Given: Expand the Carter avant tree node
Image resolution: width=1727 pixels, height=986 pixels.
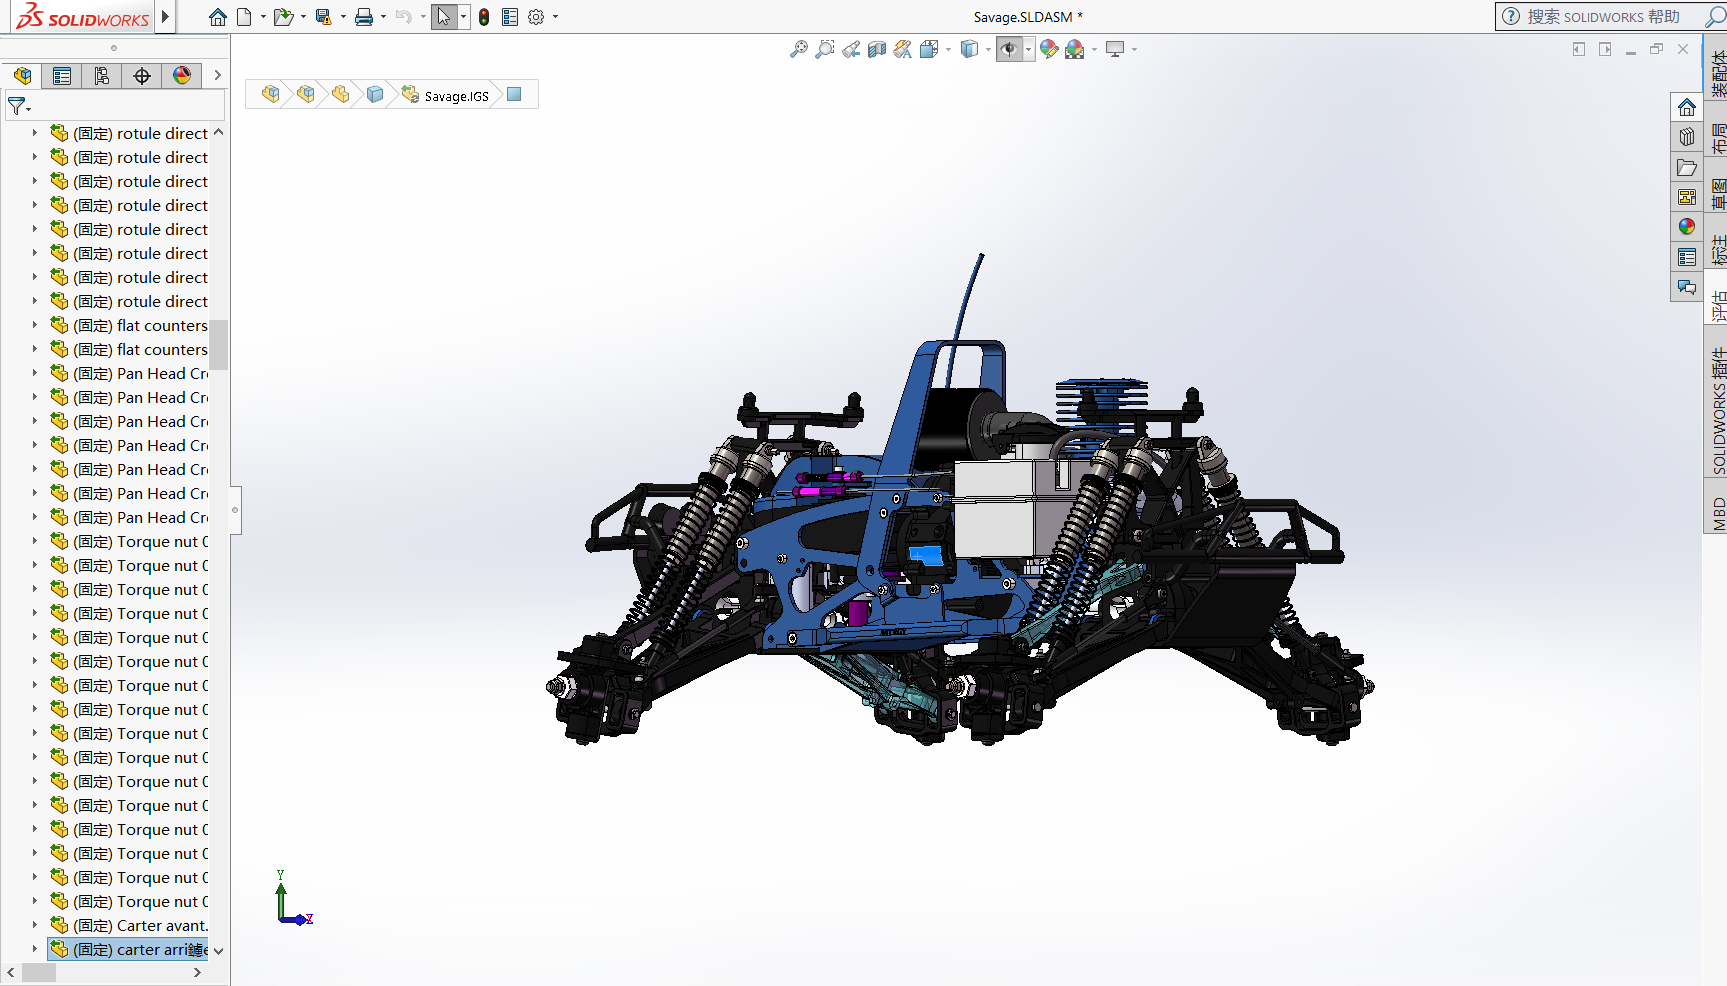Looking at the screenshot, I should pyautogui.click(x=34, y=925).
